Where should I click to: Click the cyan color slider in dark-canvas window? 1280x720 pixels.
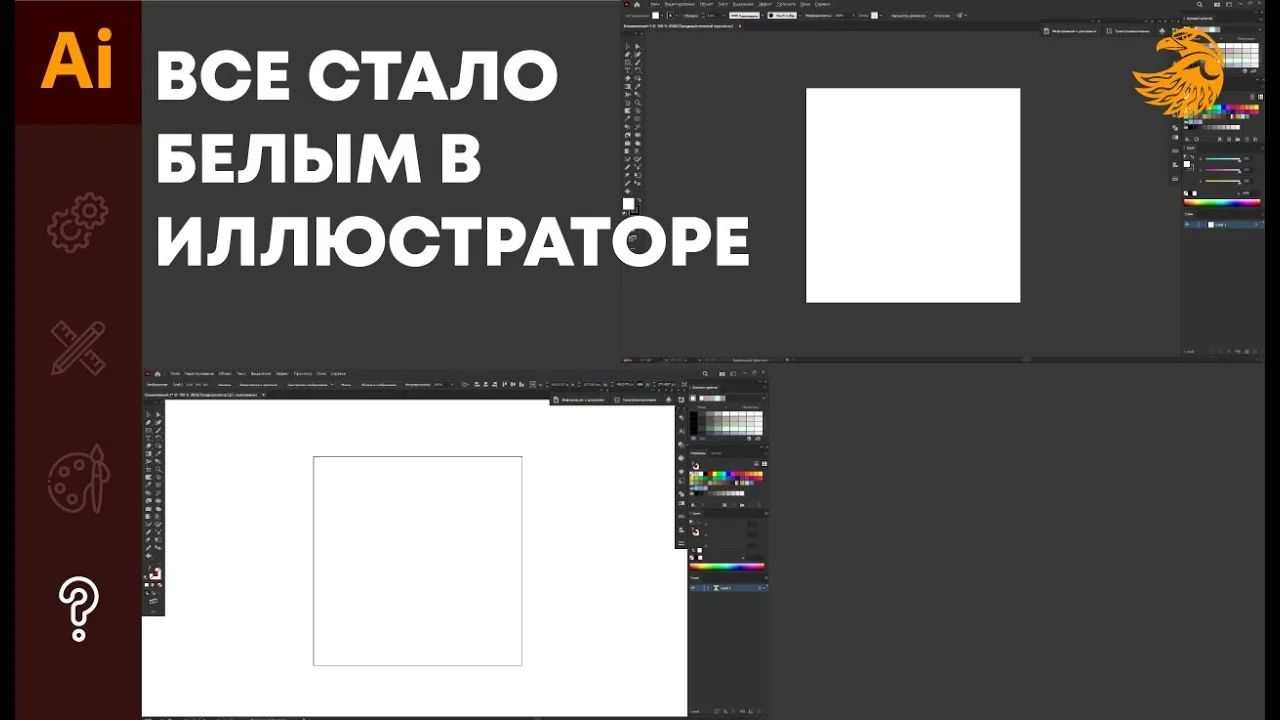click(1223, 159)
